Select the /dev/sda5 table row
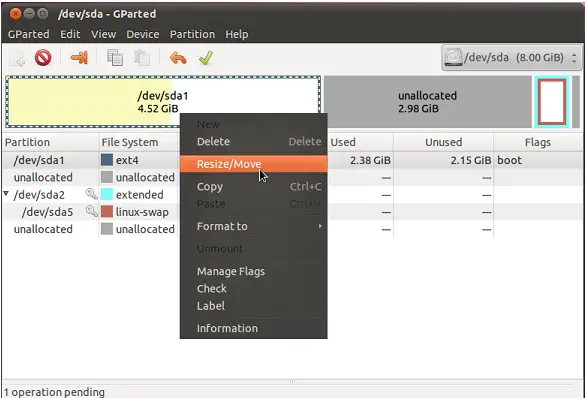 (x=292, y=212)
